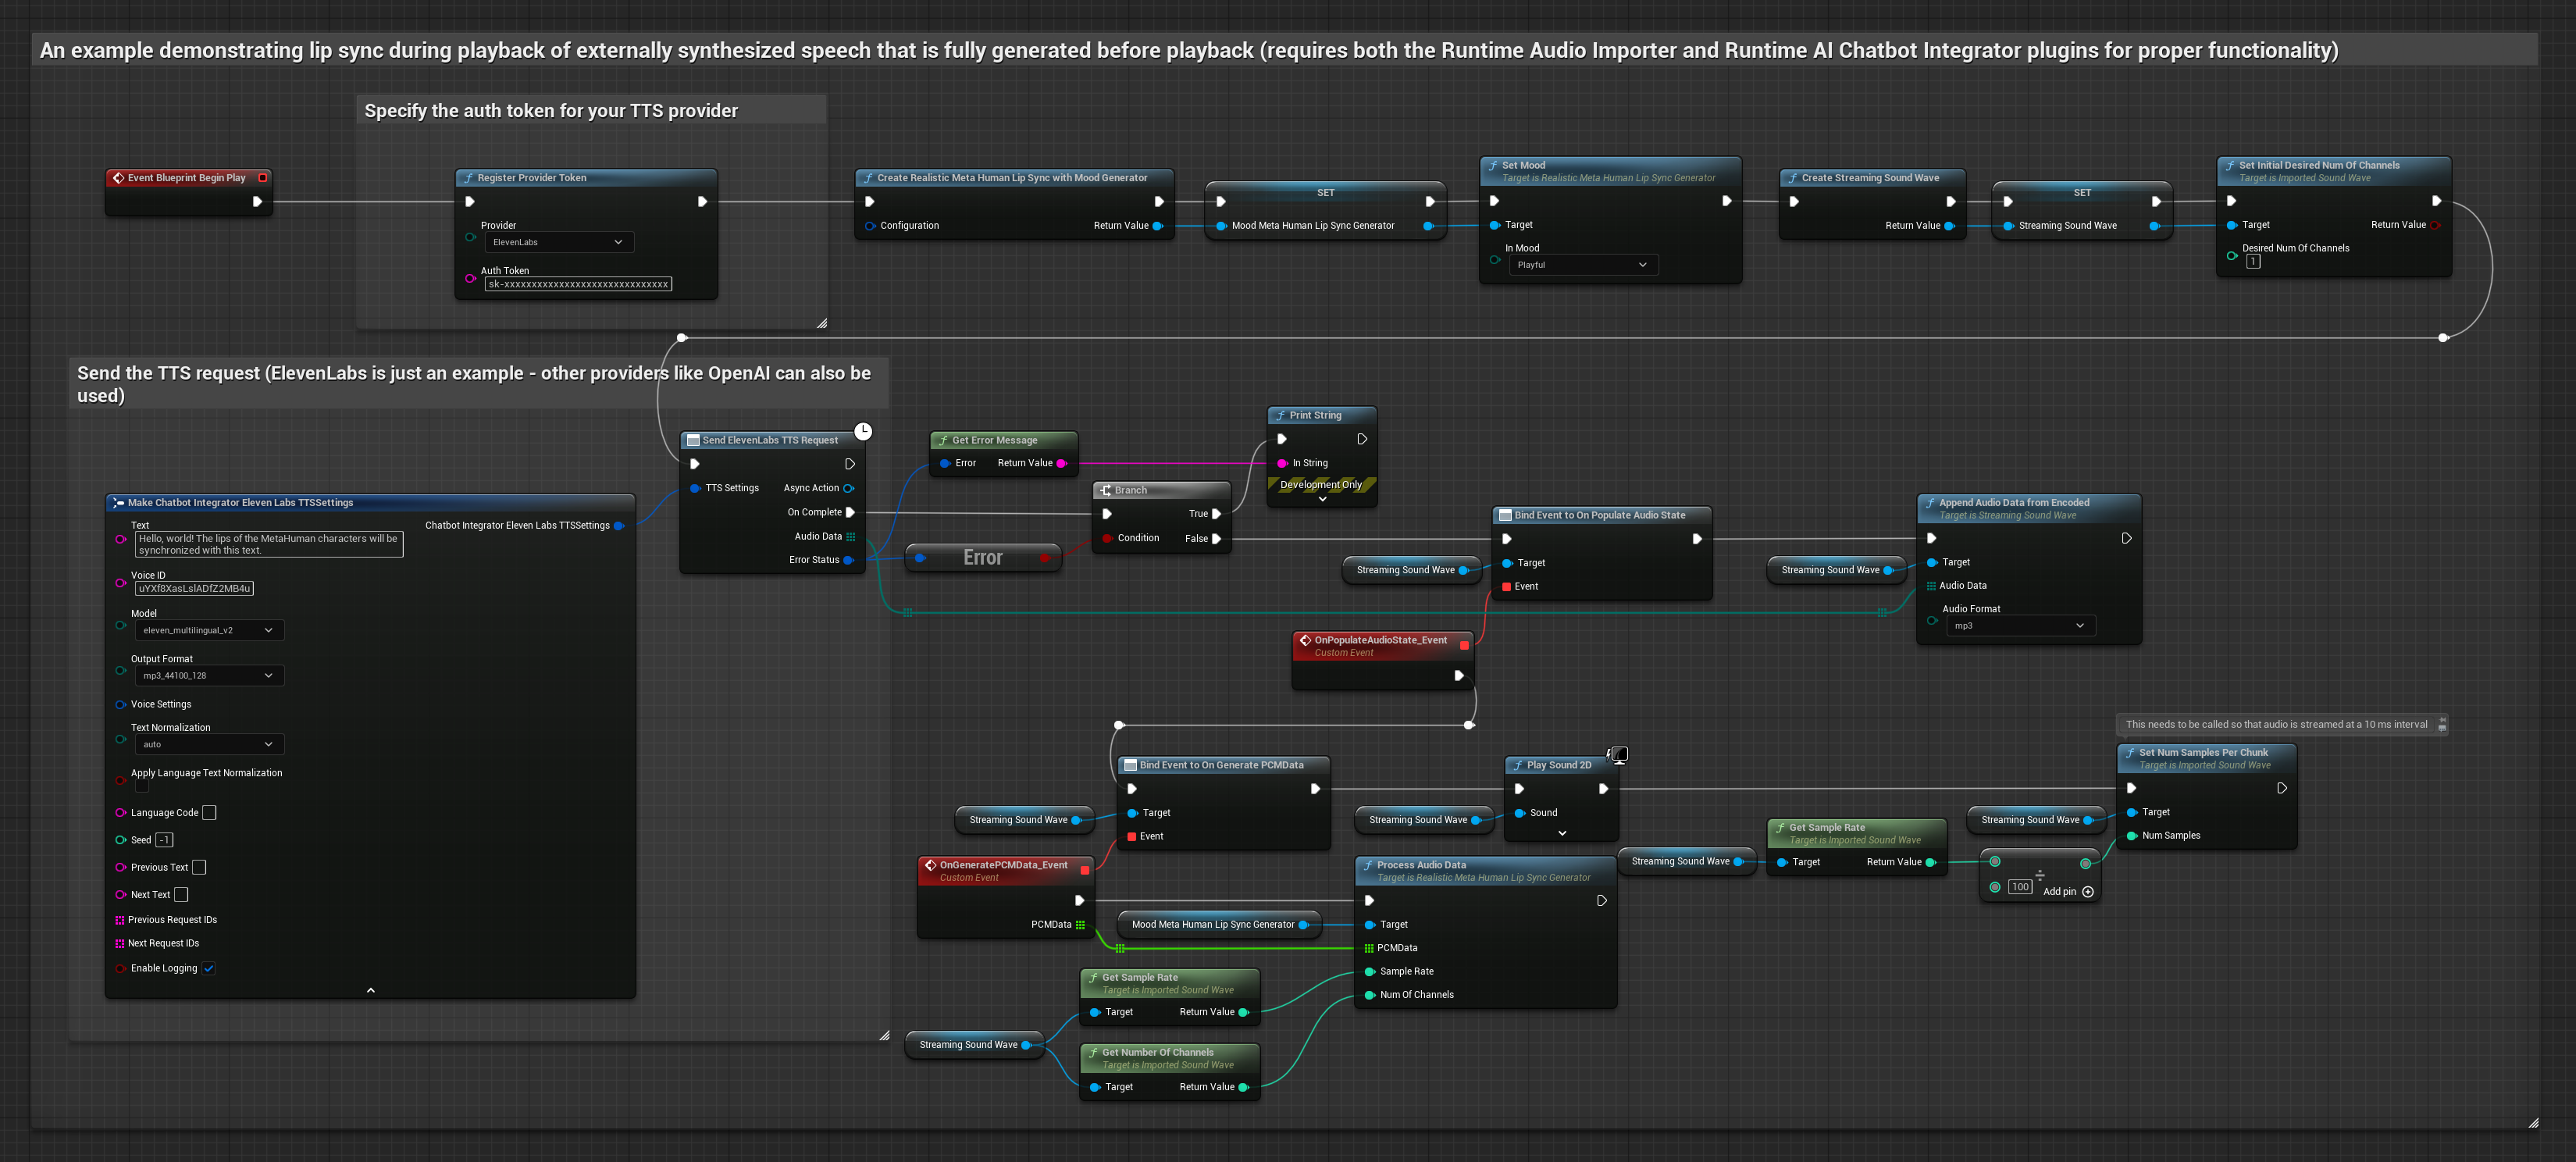Click clock icon on Send ElevenLabs TTS Request
The height and width of the screenshot is (1162, 2576).
coord(863,432)
